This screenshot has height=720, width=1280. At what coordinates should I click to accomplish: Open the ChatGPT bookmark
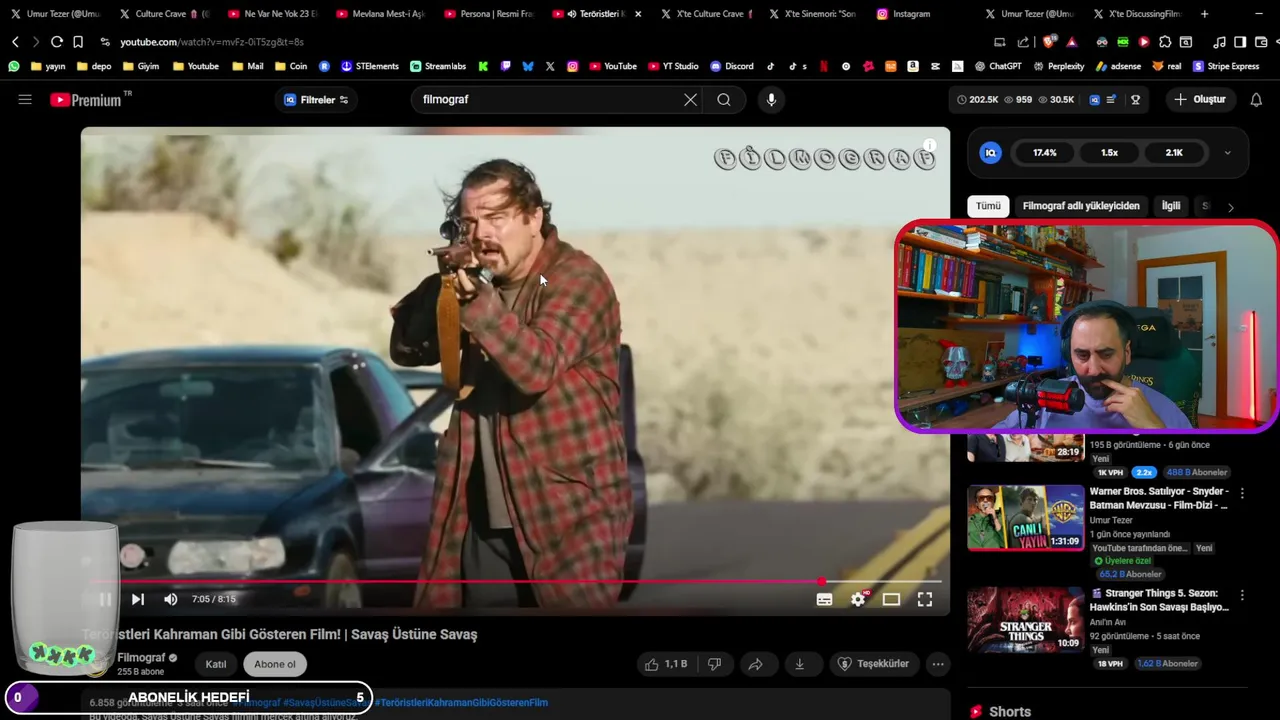(x=1000, y=66)
